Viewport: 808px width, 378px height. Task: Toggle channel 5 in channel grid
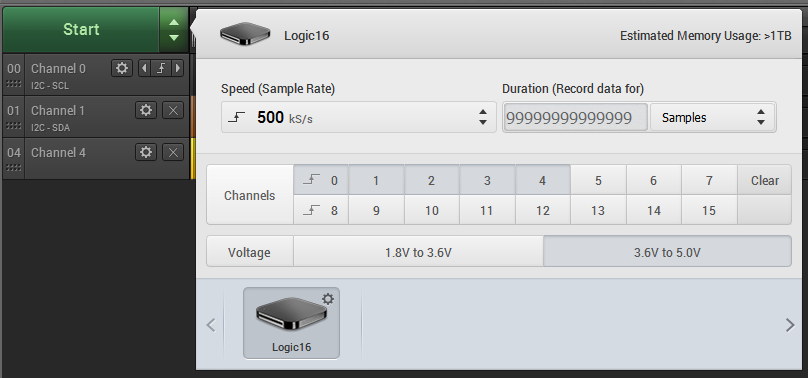click(598, 180)
